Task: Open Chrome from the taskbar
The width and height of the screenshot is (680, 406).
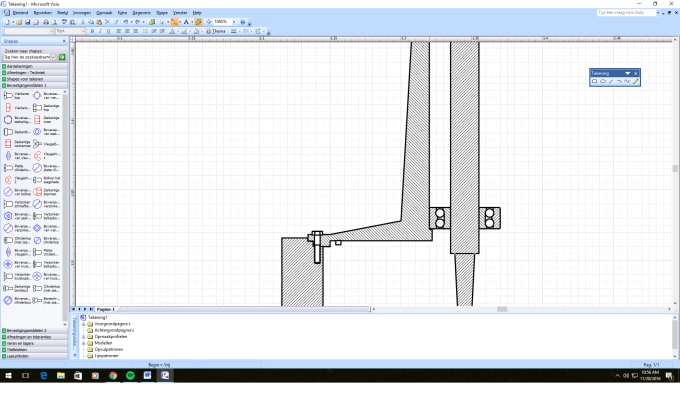Action: (113, 376)
